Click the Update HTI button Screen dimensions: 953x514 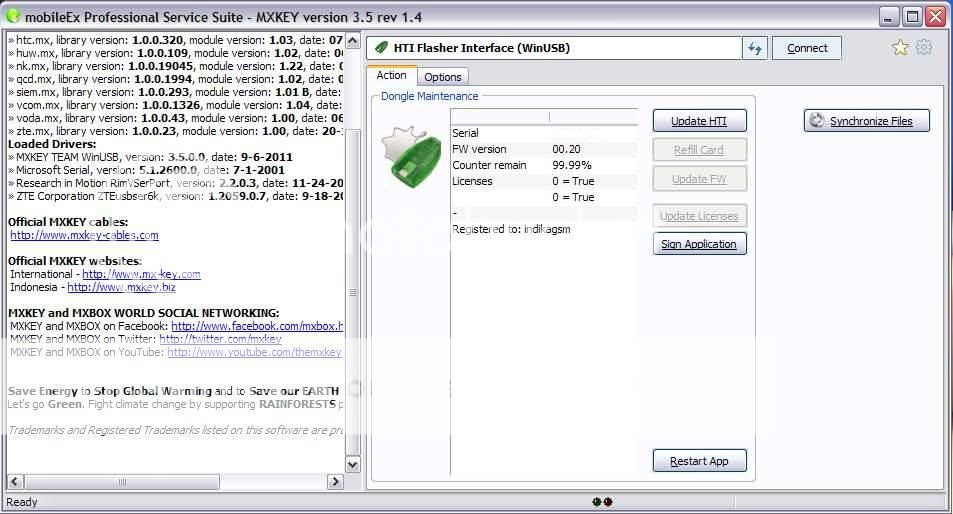pos(699,121)
